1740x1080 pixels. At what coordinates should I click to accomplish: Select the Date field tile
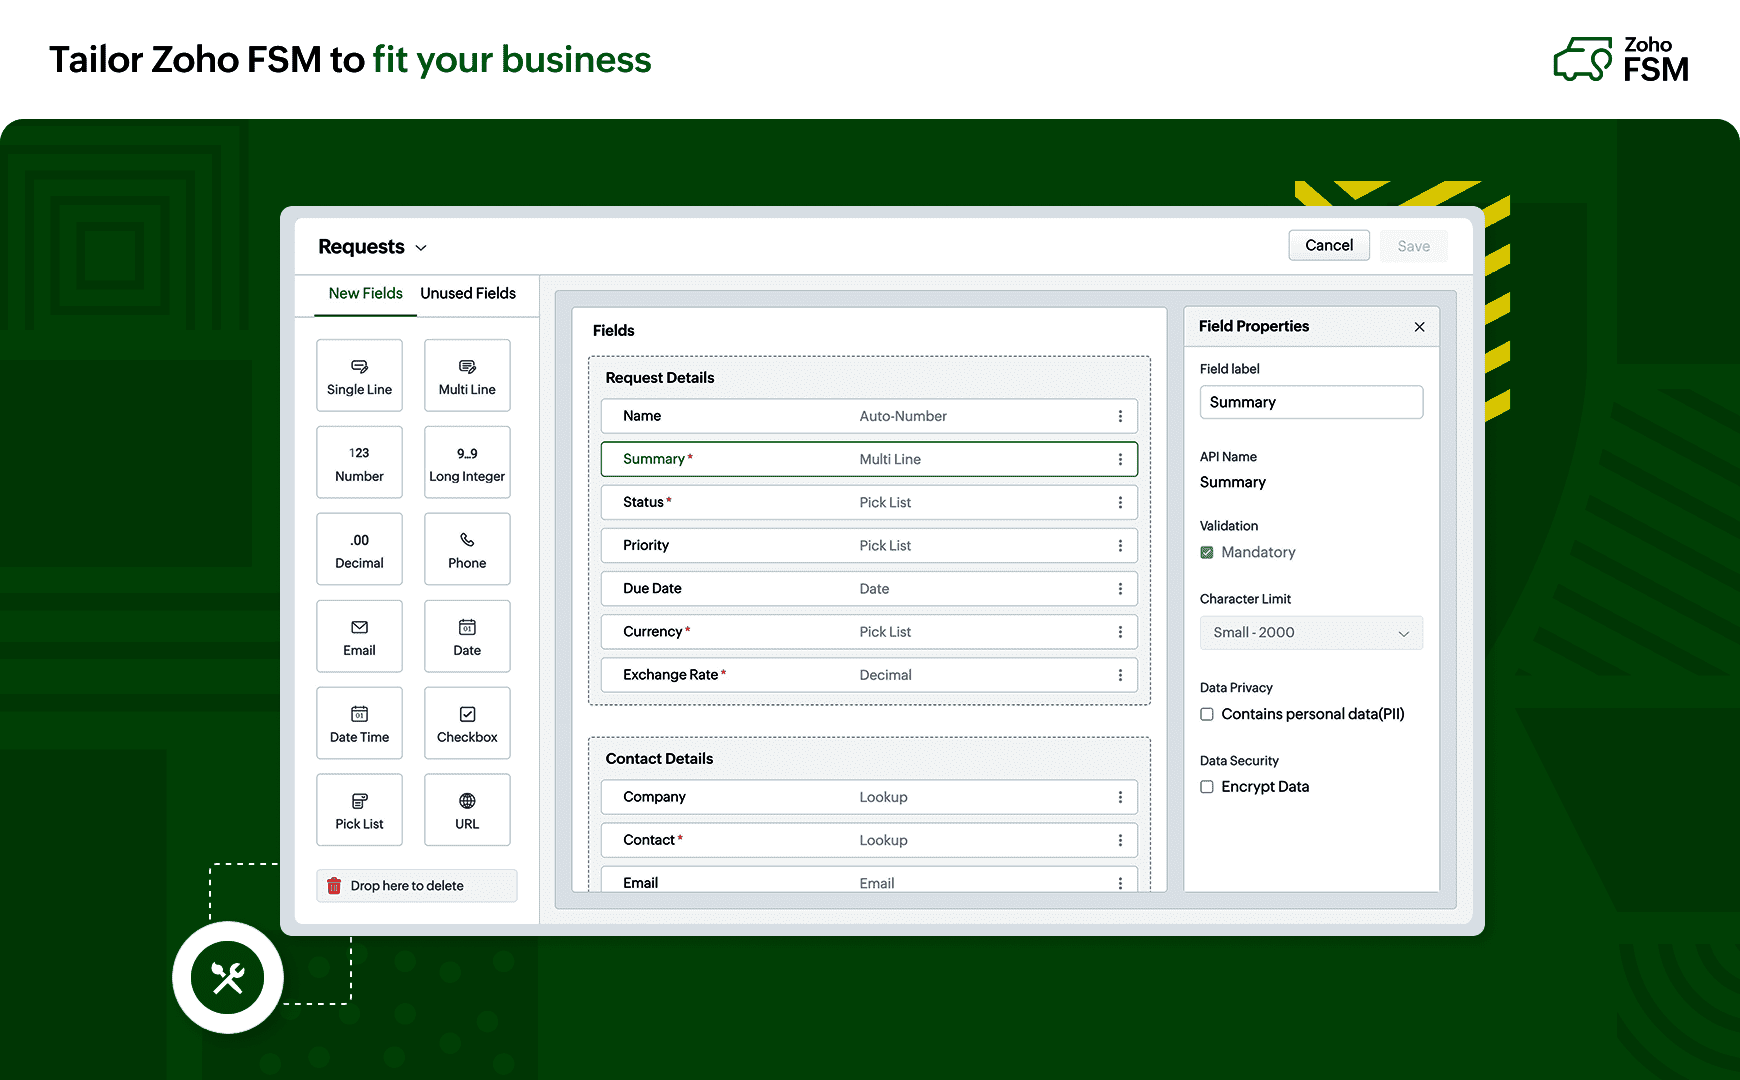467,636
